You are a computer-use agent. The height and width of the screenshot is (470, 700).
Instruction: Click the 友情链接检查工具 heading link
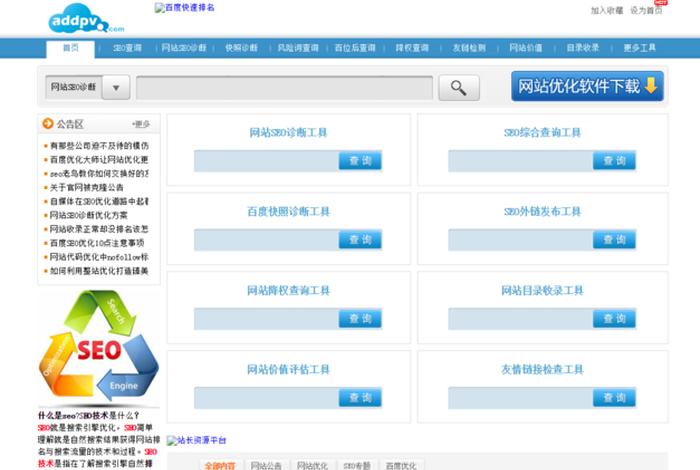[x=542, y=370]
